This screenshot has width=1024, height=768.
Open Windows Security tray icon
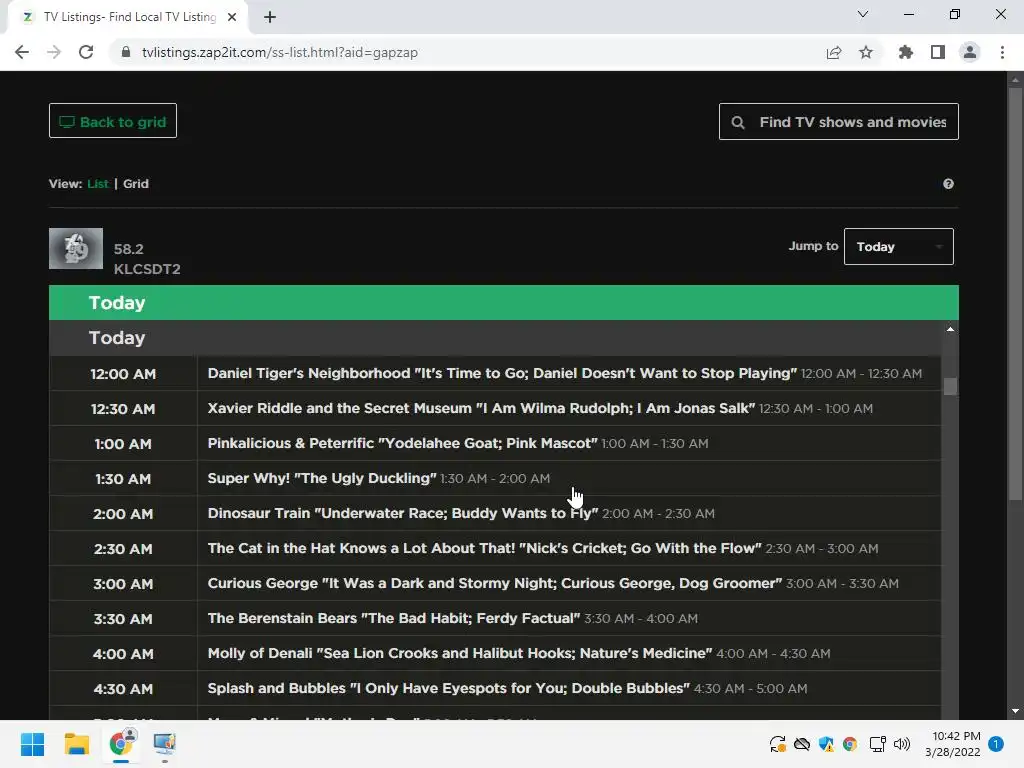[826, 744]
